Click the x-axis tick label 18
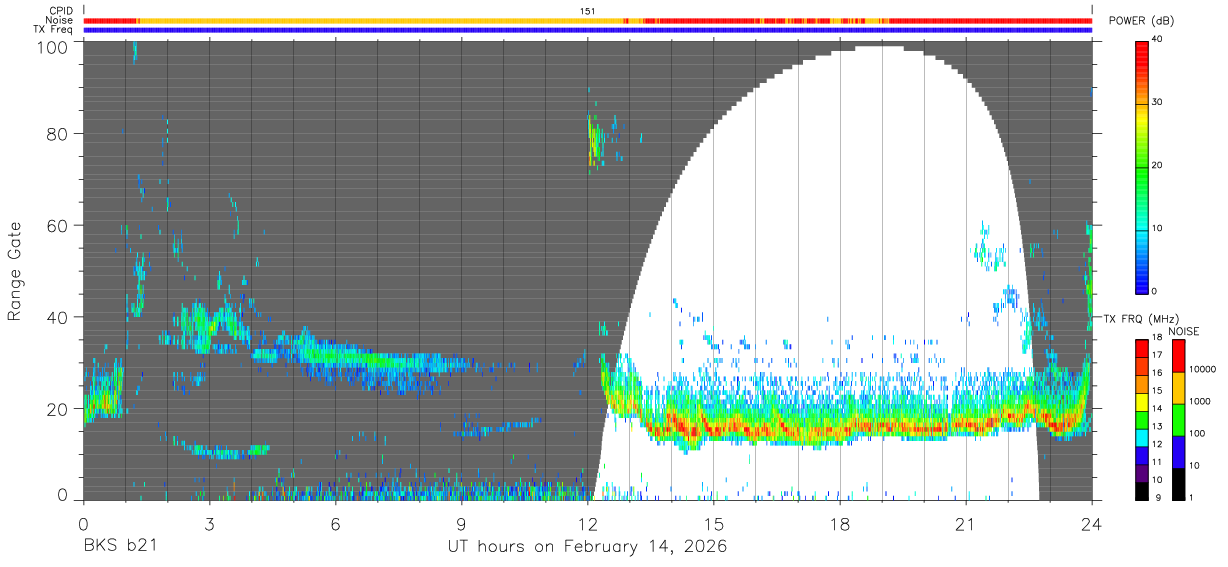Image resolution: width=1228 pixels, height=567 pixels. click(x=840, y=524)
